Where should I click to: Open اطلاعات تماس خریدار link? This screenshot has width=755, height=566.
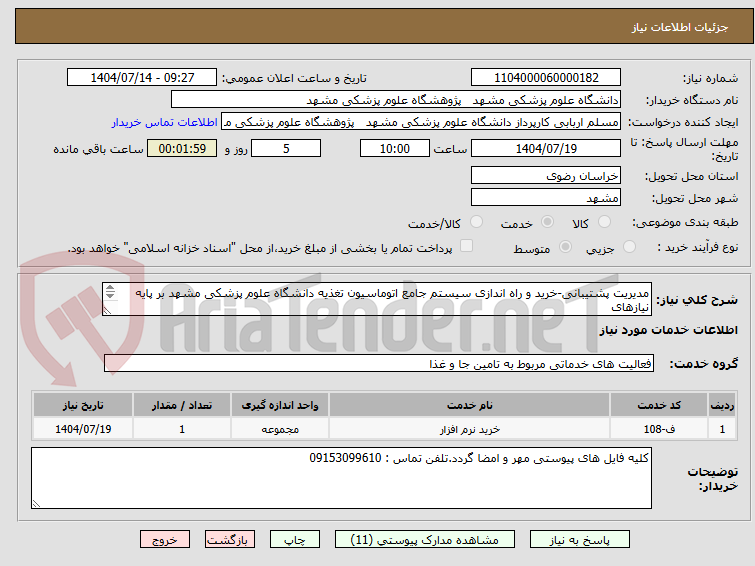point(165,122)
